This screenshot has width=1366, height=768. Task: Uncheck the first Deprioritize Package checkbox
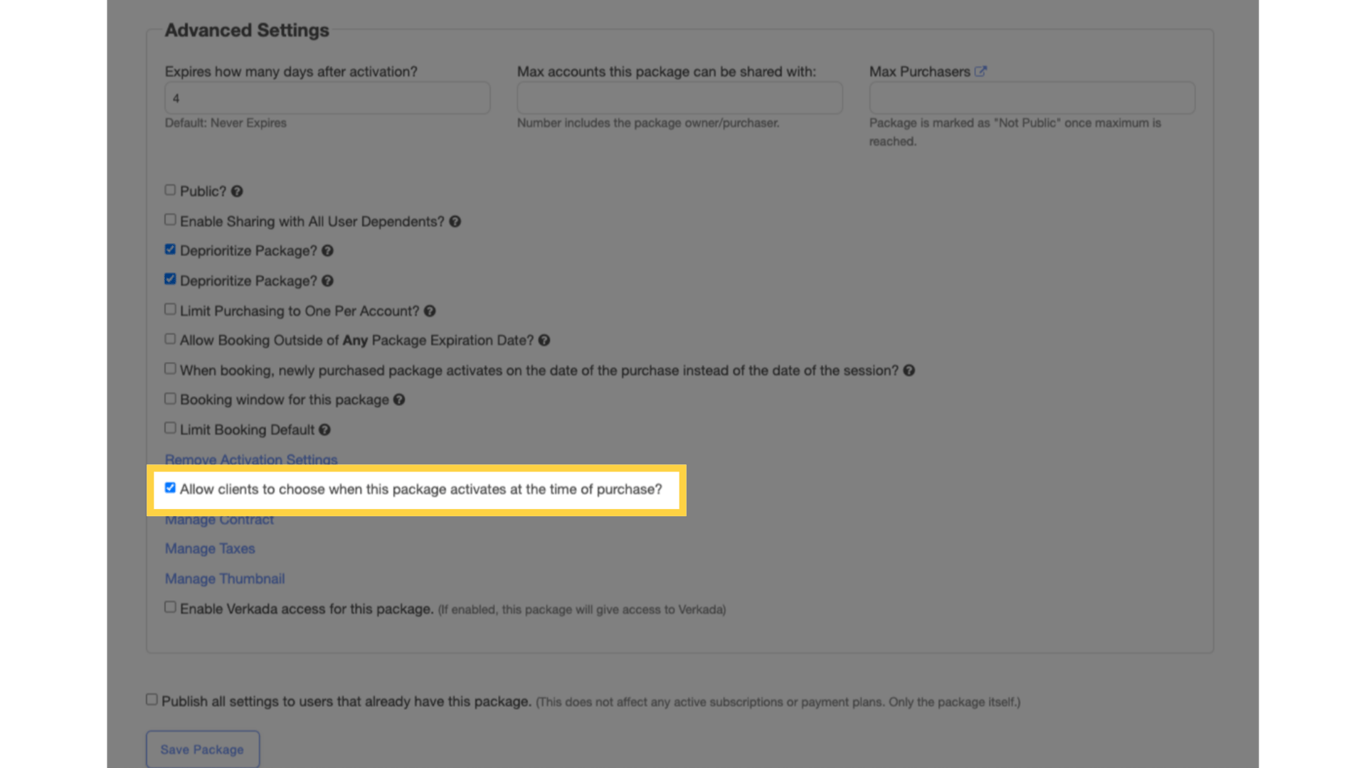pyautogui.click(x=170, y=249)
